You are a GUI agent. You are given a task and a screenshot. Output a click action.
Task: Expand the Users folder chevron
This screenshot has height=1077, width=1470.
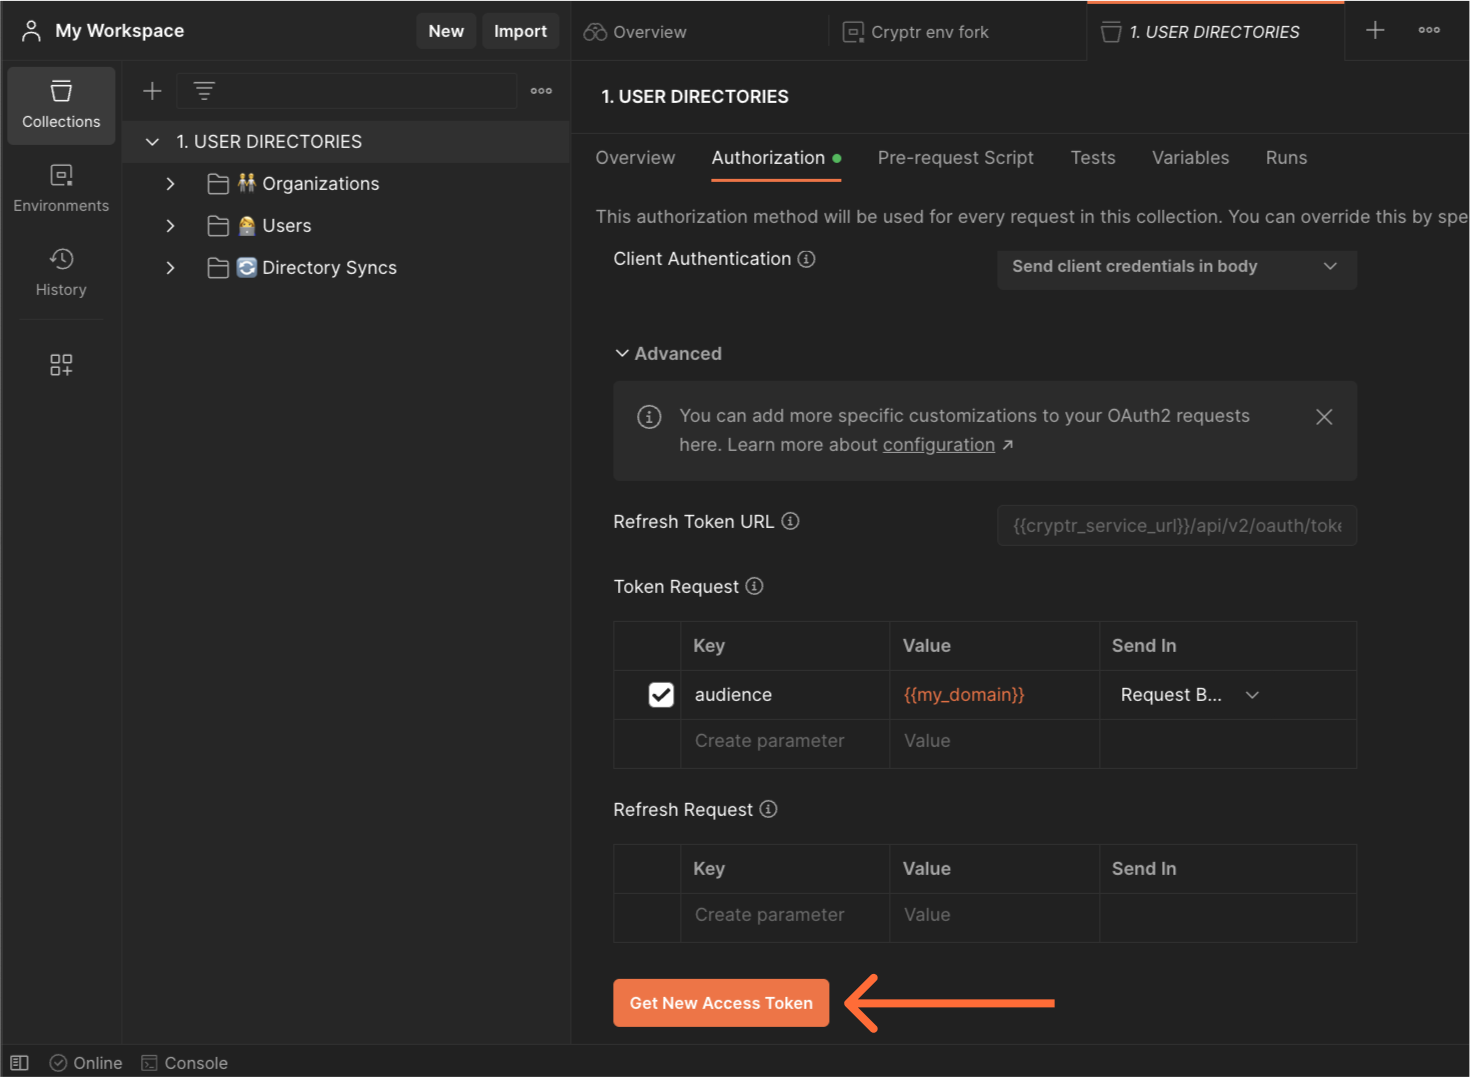pyautogui.click(x=170, y=226)
